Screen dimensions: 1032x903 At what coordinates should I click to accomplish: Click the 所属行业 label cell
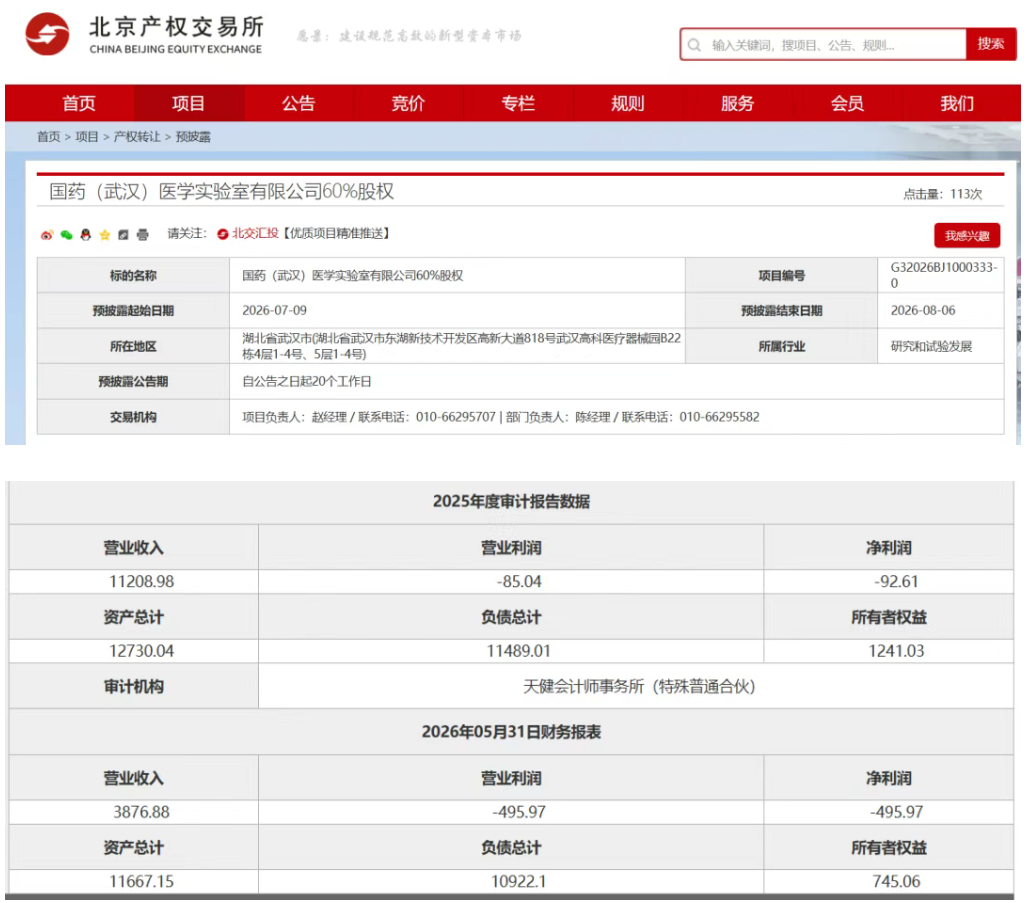tap(781, 346)
